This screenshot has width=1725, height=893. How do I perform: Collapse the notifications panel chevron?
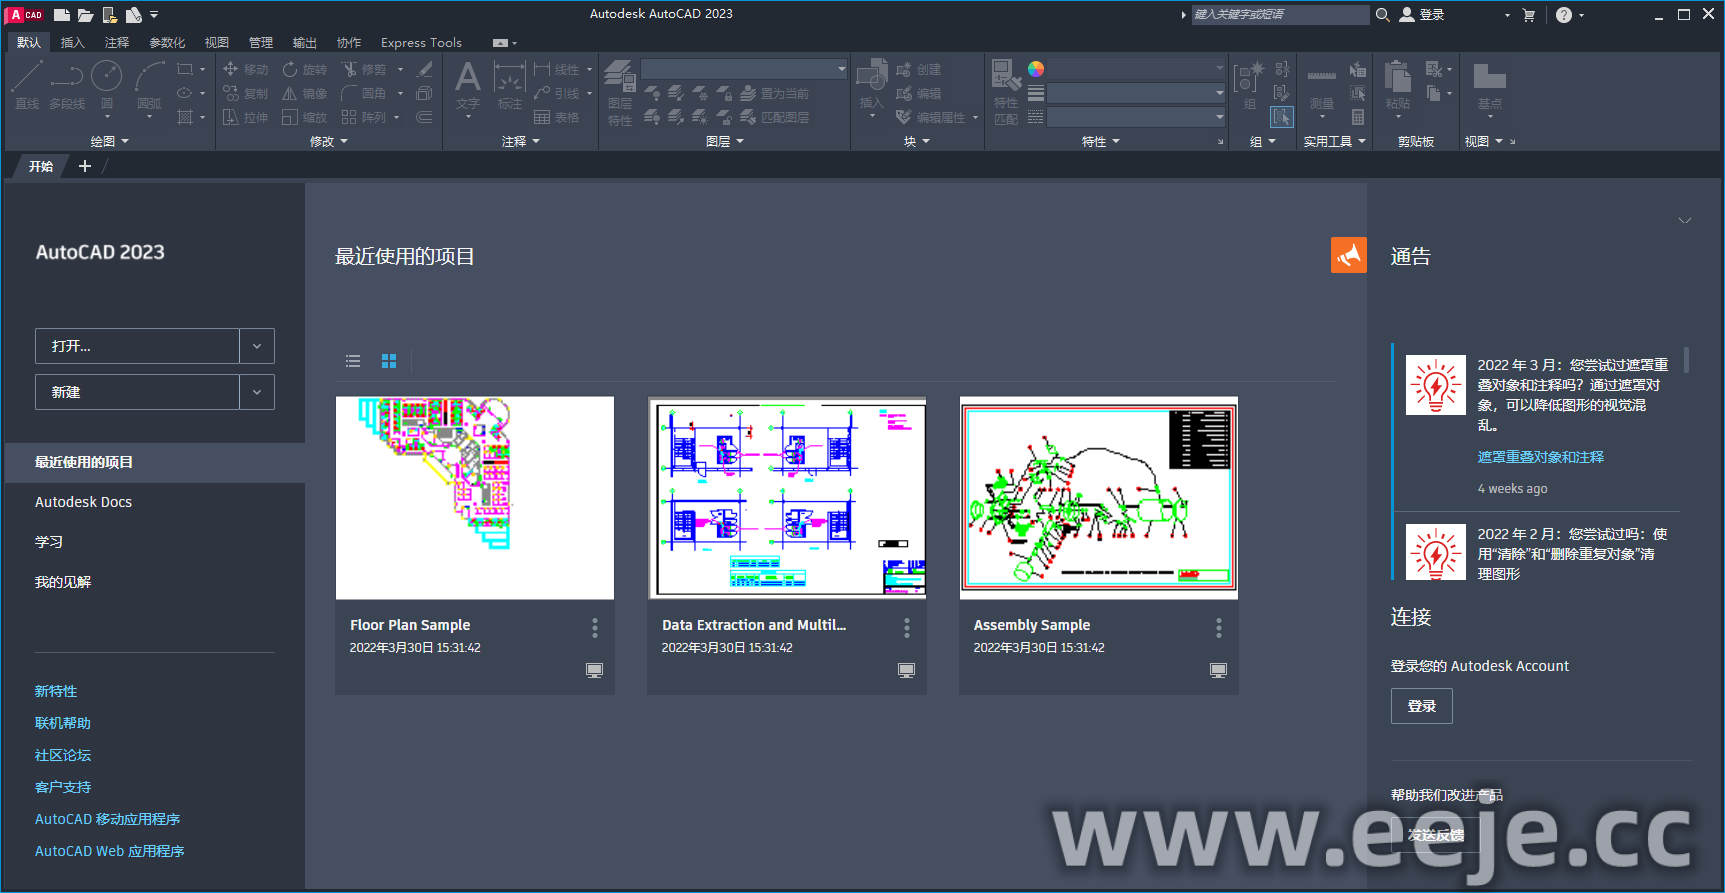click(x=1684, y=221)
